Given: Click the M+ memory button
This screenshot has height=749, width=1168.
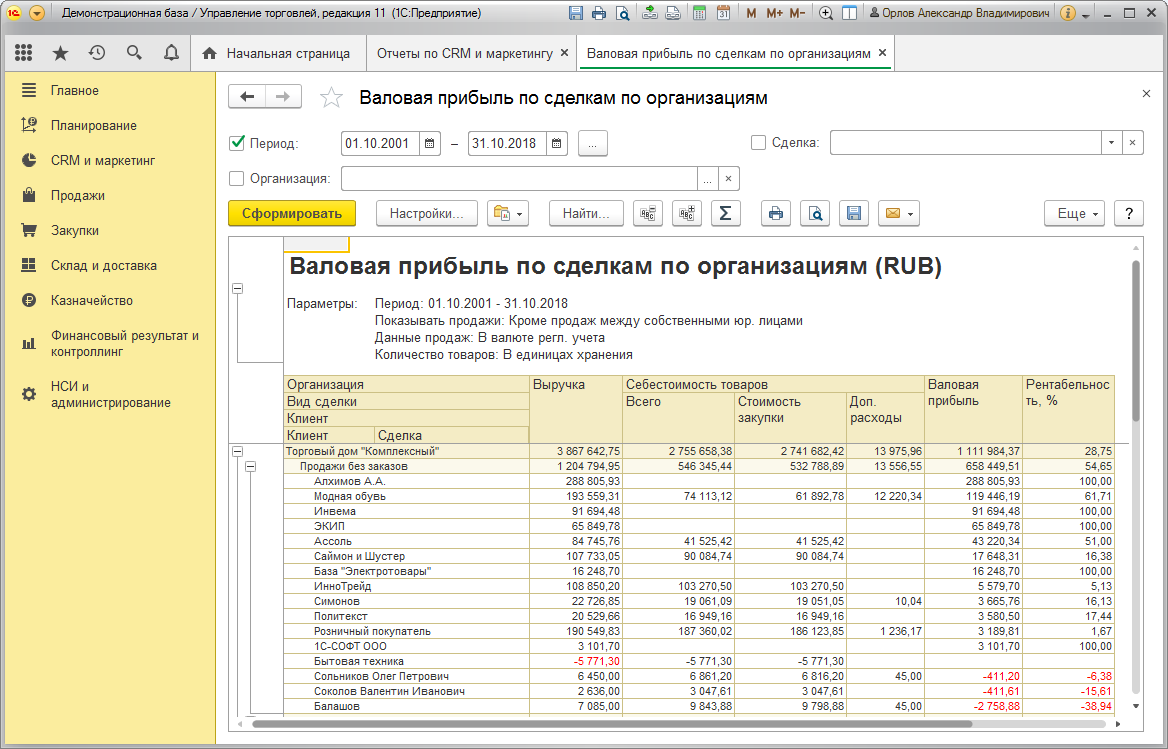Looking at the screenshot, I should (774, 13).
